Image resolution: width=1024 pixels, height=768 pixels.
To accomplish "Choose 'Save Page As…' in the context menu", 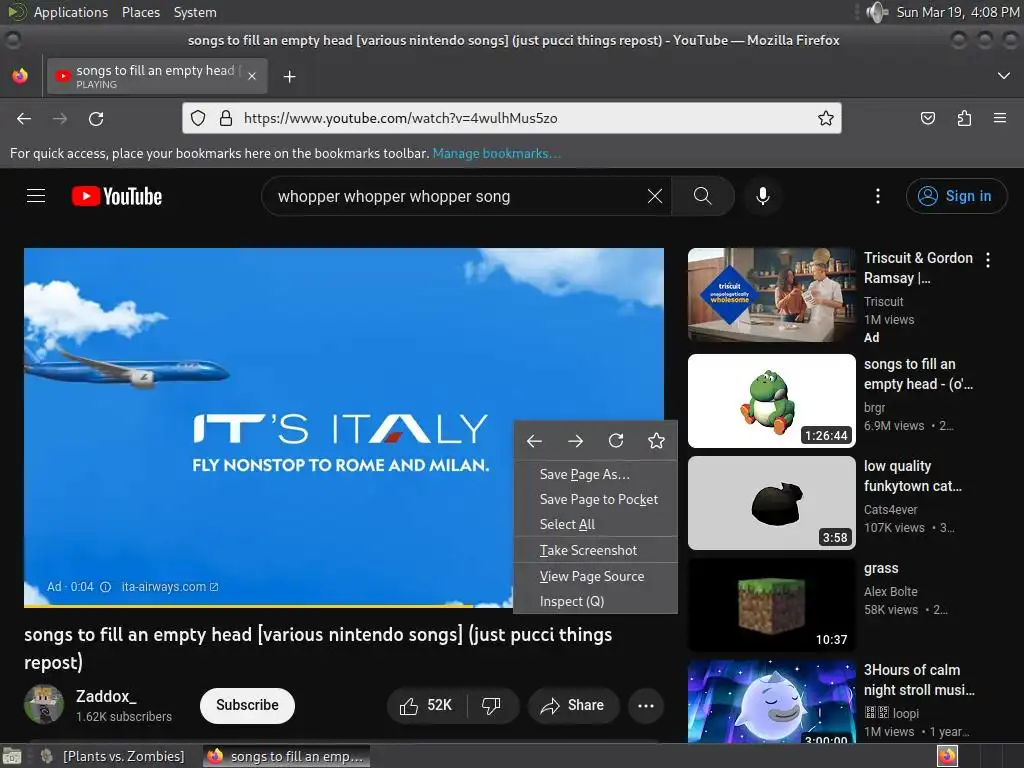I will (596, 474).
